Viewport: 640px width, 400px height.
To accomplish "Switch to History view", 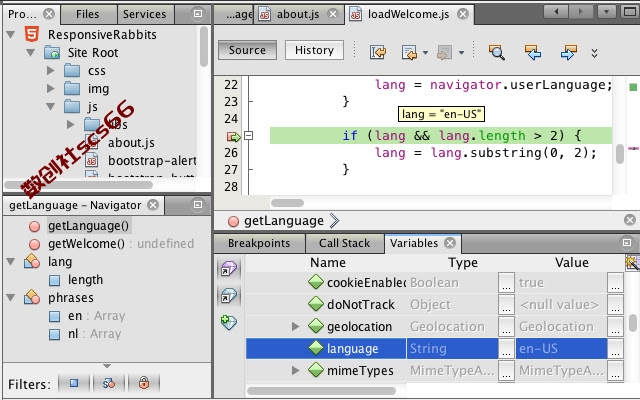I will click(x=314, y=50).
